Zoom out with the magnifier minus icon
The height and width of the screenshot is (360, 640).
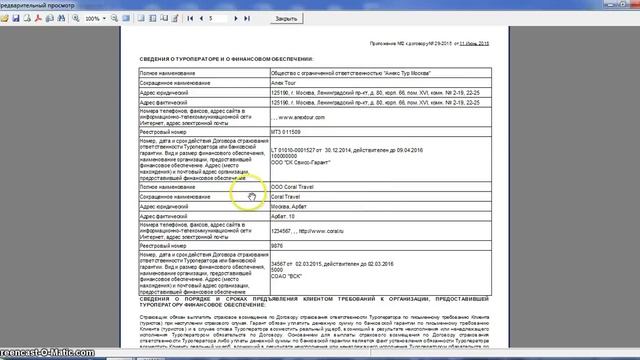pyautogui.click(x=114, y=18)
